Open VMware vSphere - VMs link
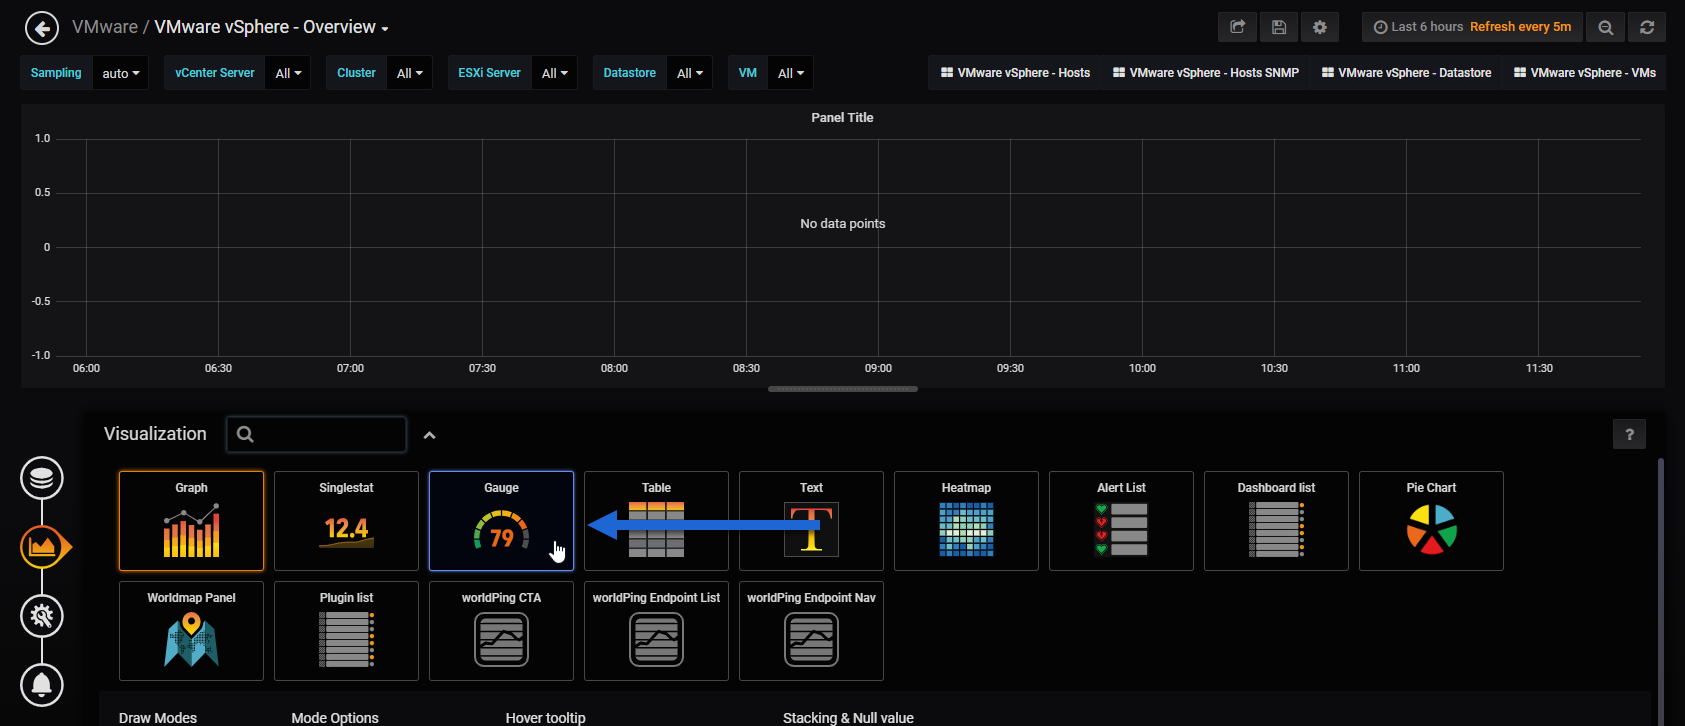Screen dimensions: 1685x726 tap(1585, 73)
